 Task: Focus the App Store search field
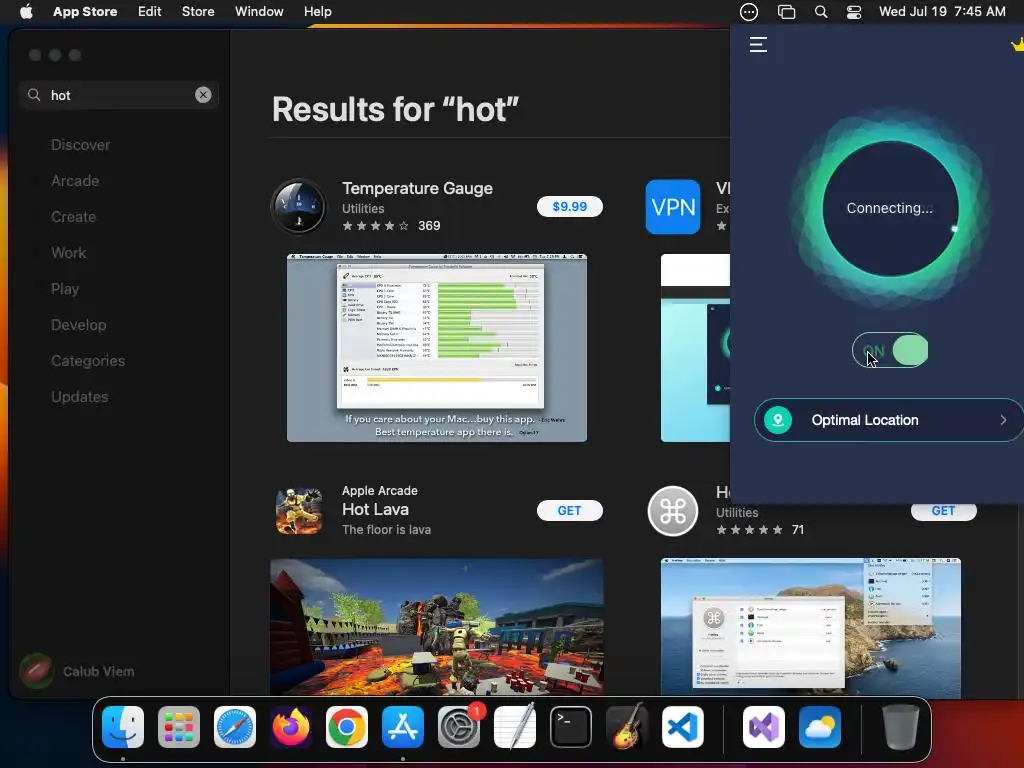tap(118, 95)
